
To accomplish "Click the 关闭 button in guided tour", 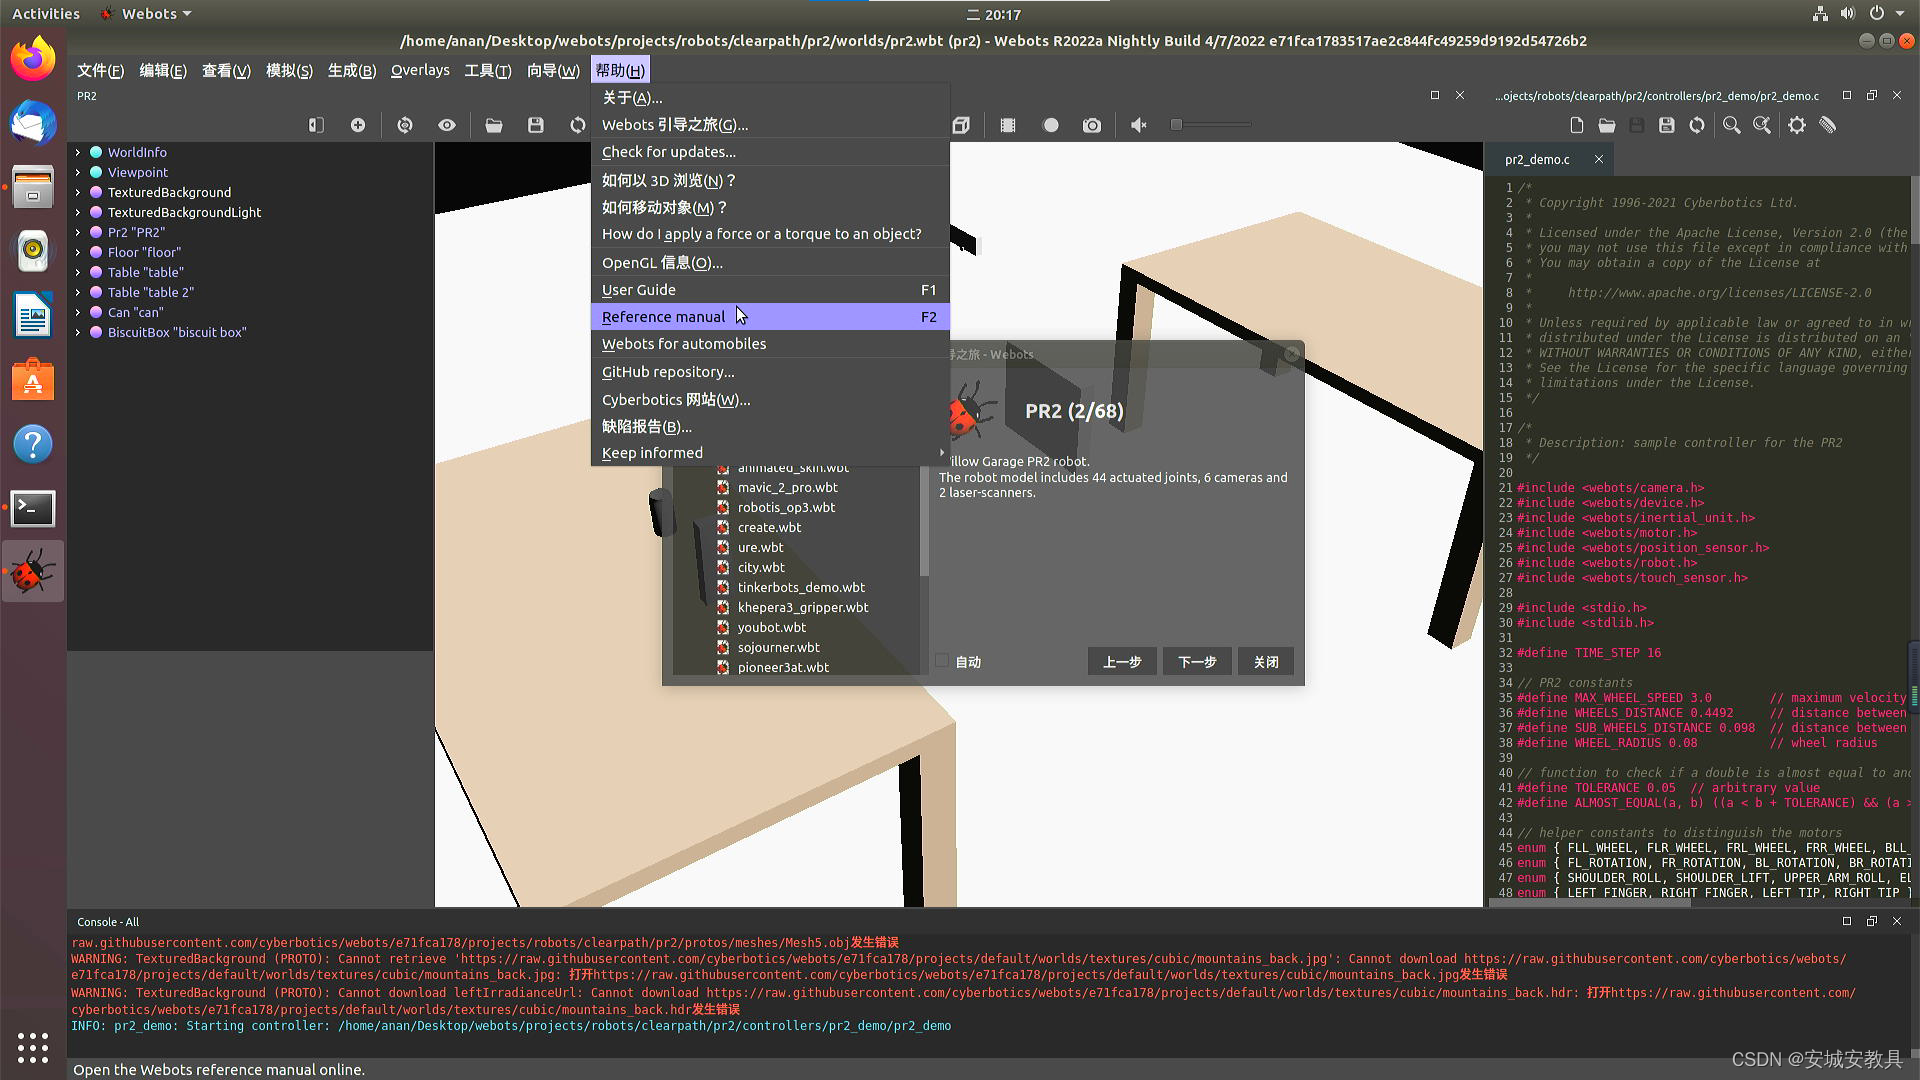I will coord(1266,662).
